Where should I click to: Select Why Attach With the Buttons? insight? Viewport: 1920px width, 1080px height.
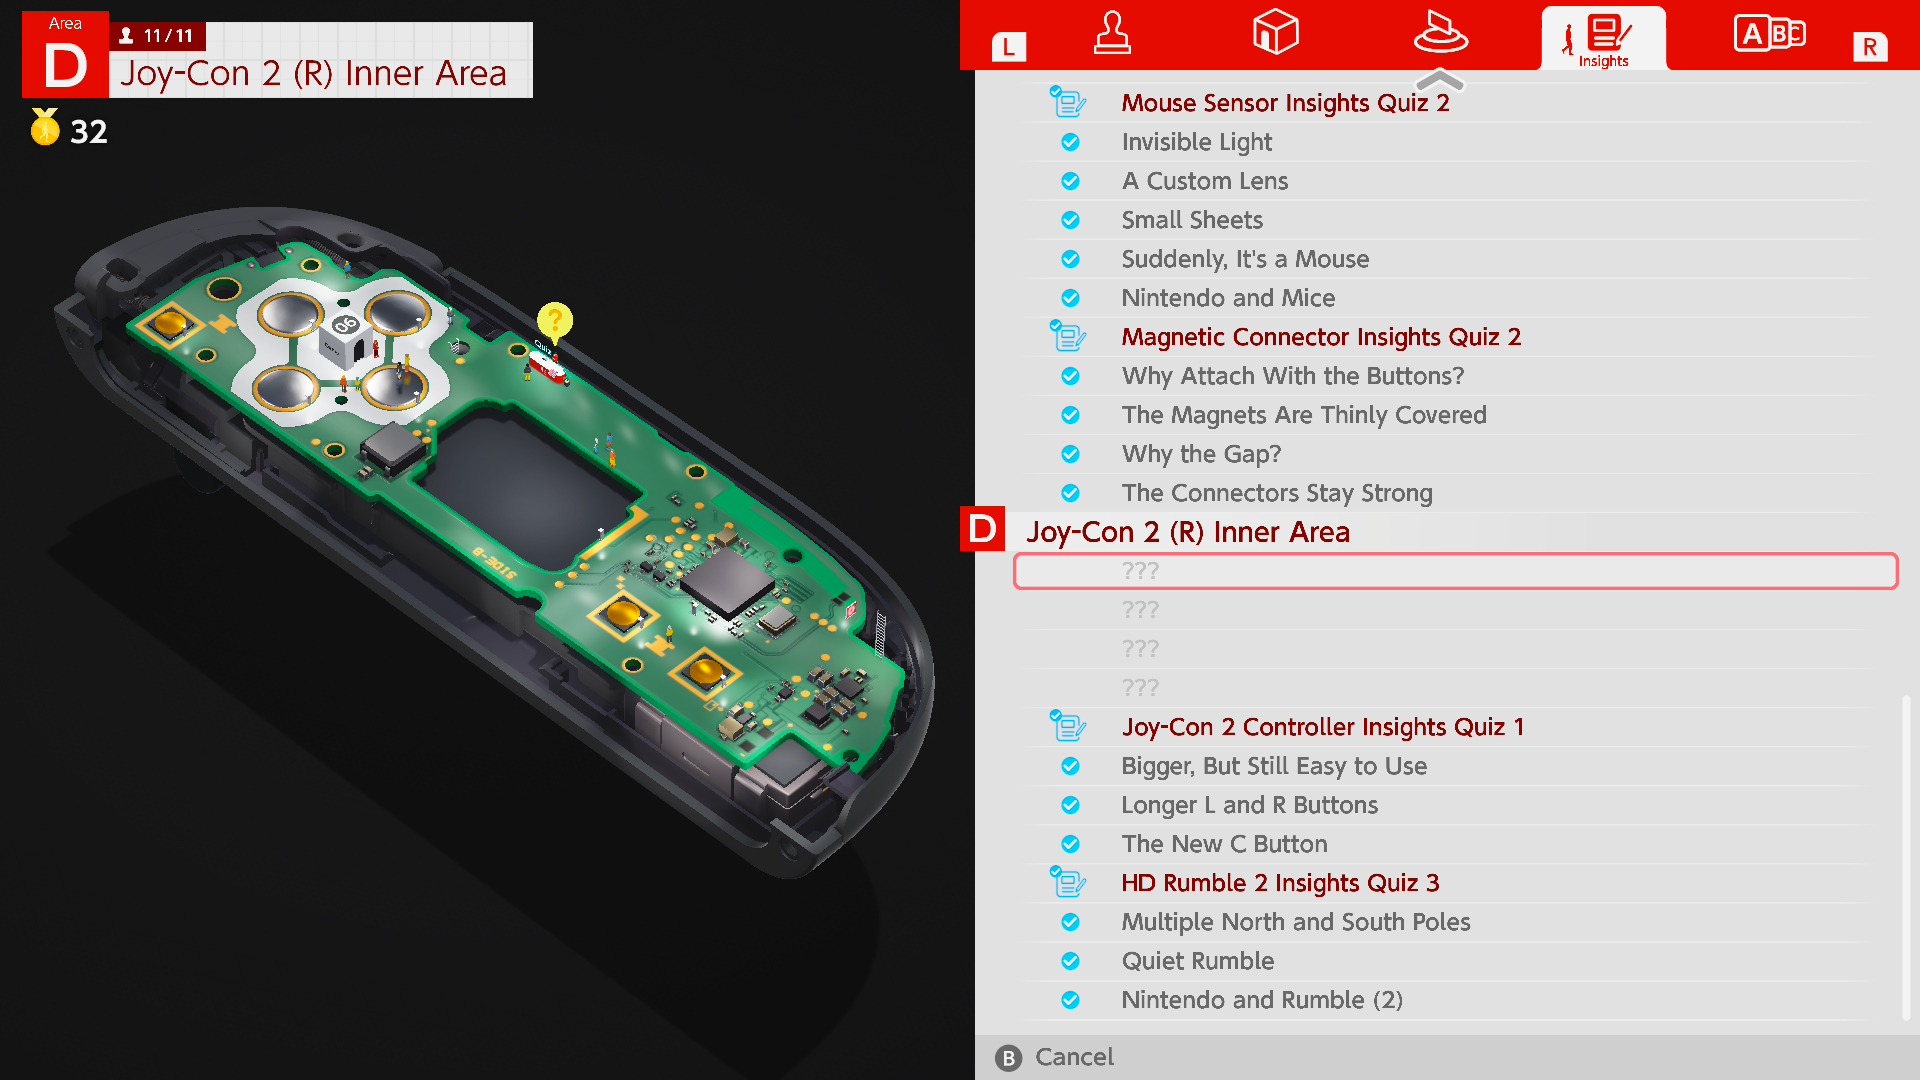coord(1293,376)
